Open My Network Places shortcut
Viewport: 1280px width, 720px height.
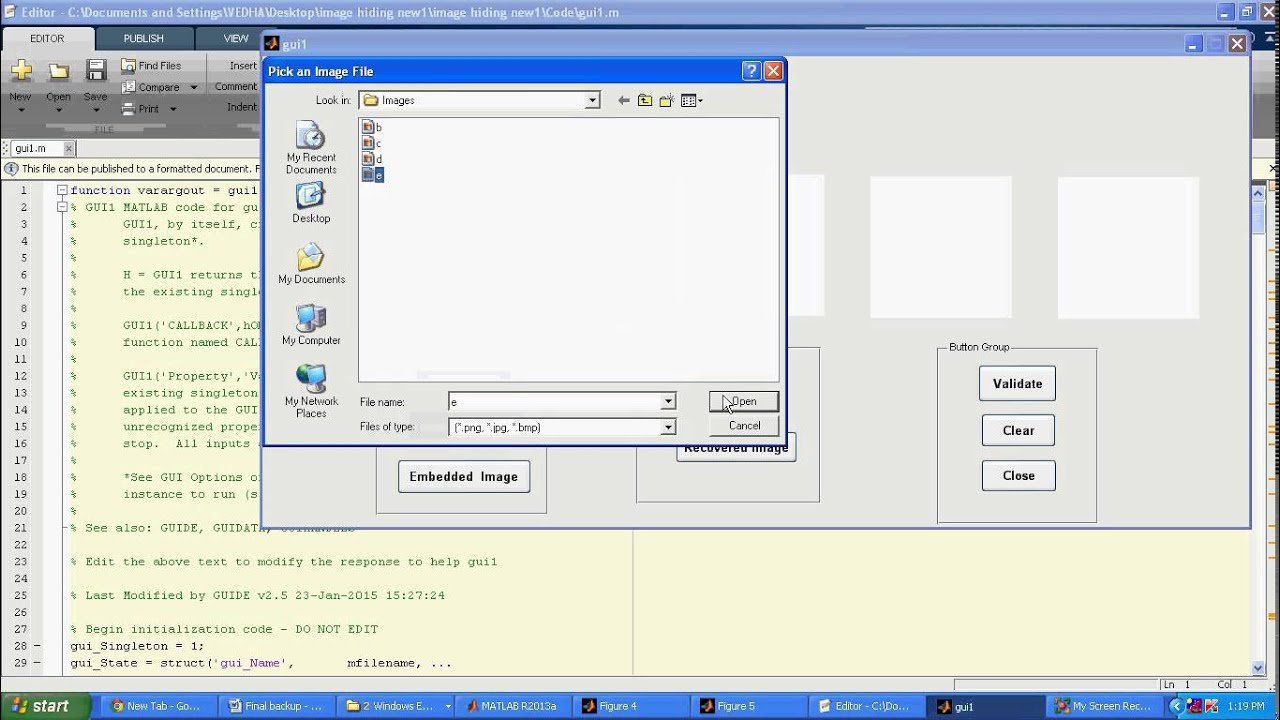point(311,391)
